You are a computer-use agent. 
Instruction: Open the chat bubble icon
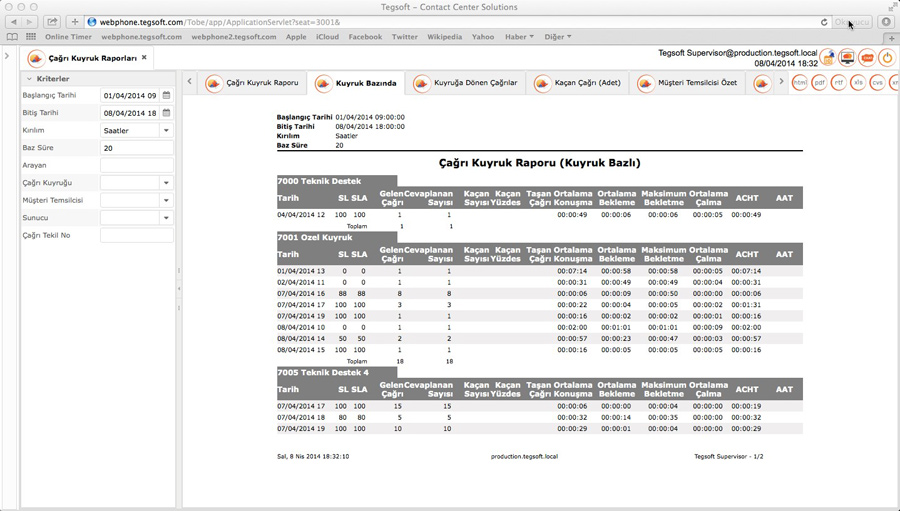tap(867, 57)
